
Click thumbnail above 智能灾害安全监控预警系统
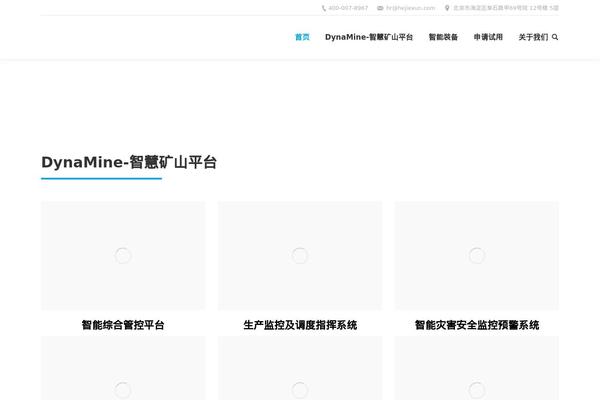point(477,255)
